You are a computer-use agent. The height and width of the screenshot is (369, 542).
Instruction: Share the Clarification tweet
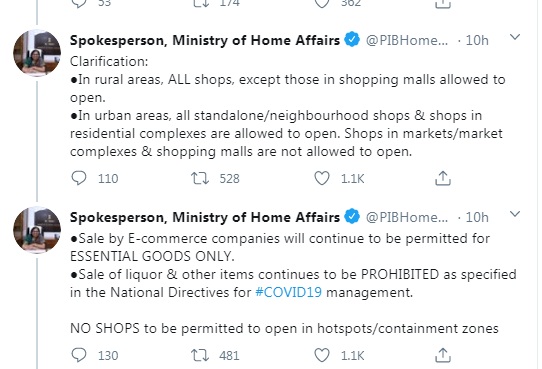click(x=443, y=179)
